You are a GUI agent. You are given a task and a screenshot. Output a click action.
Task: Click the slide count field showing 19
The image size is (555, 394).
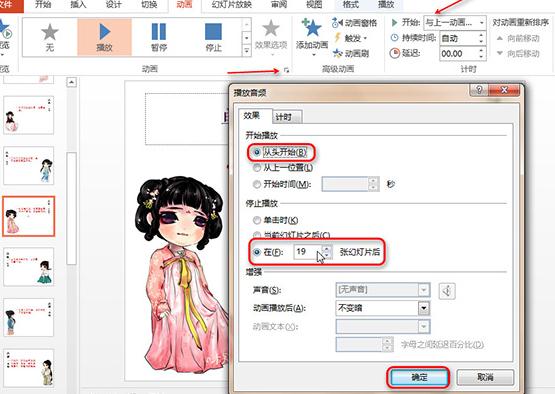[x=308, y=252]
